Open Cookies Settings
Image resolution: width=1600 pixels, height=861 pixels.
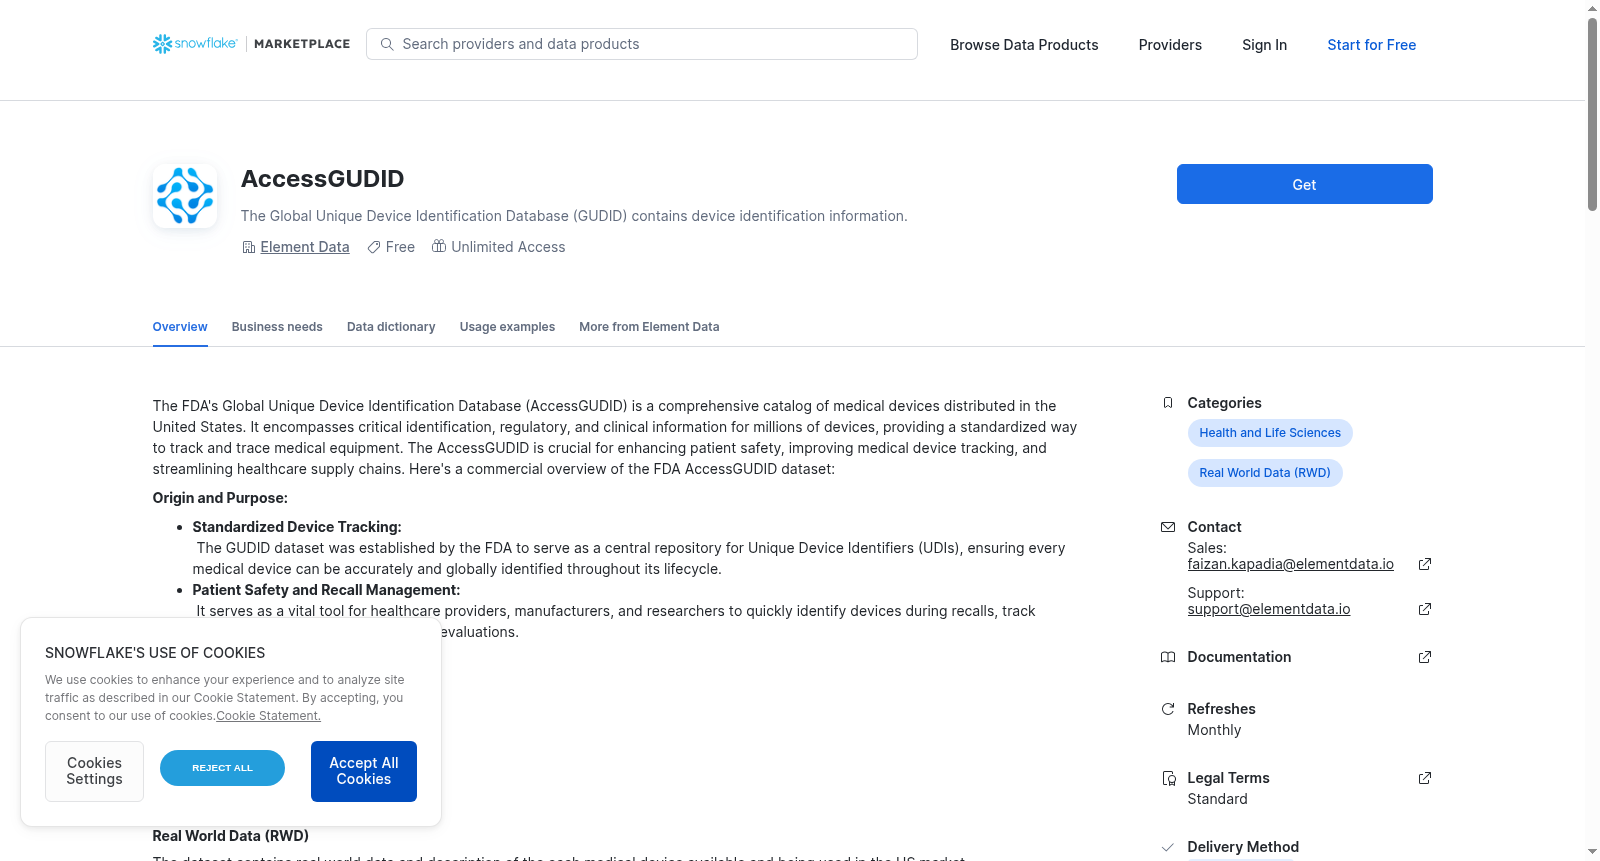(94, 771)
